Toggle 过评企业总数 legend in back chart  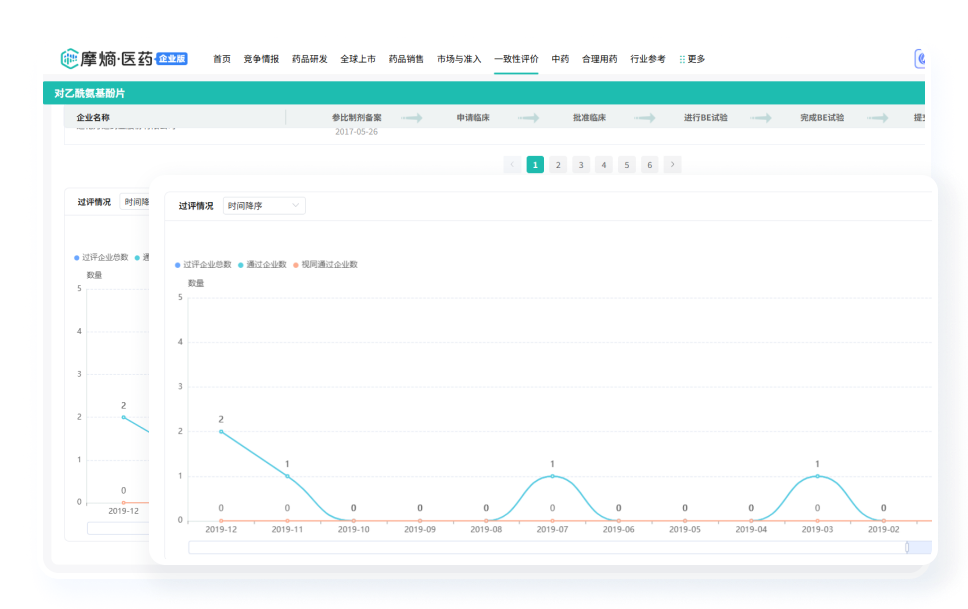(101, 258)
